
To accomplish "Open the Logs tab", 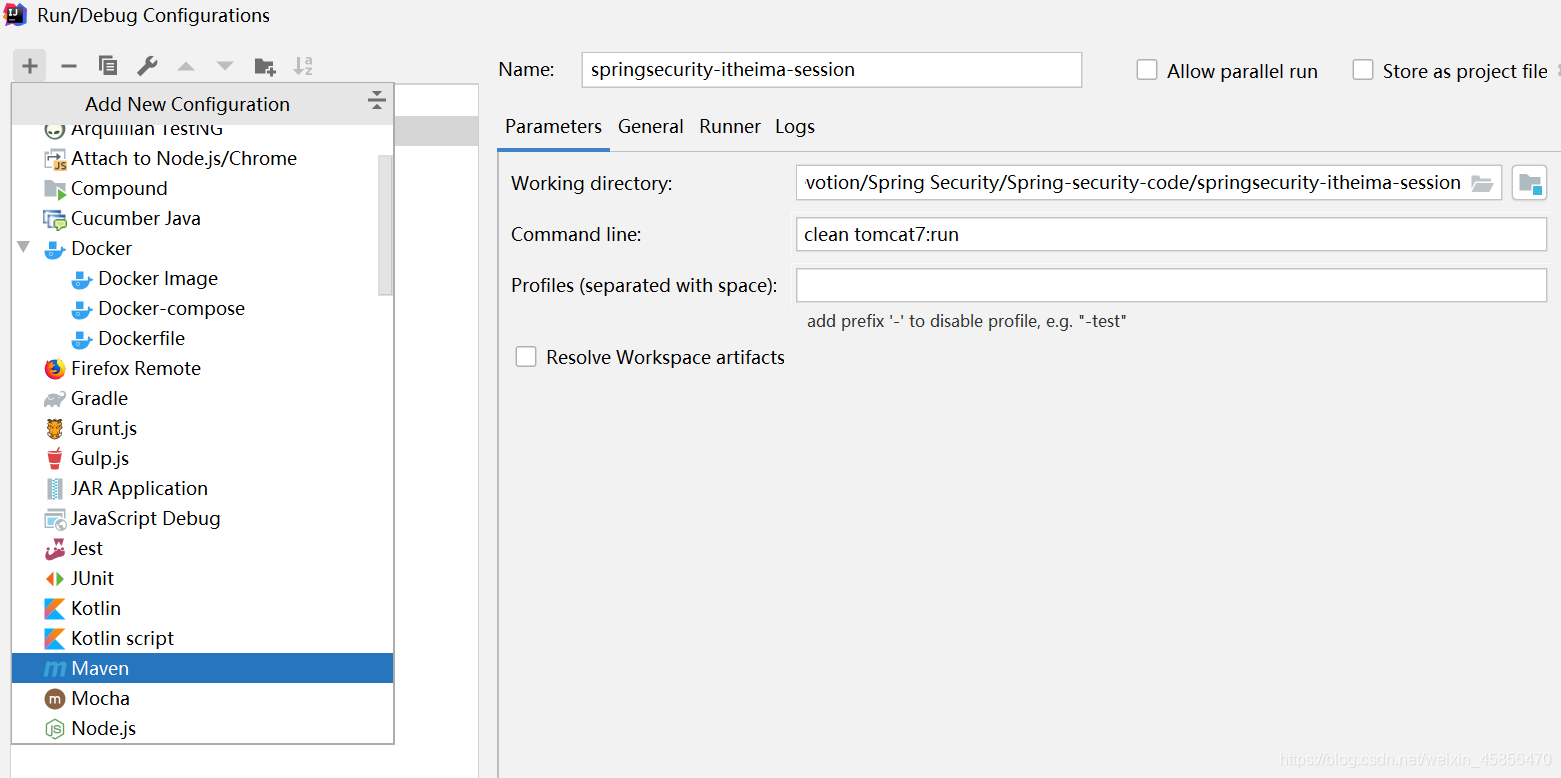I will coord(795,127).
